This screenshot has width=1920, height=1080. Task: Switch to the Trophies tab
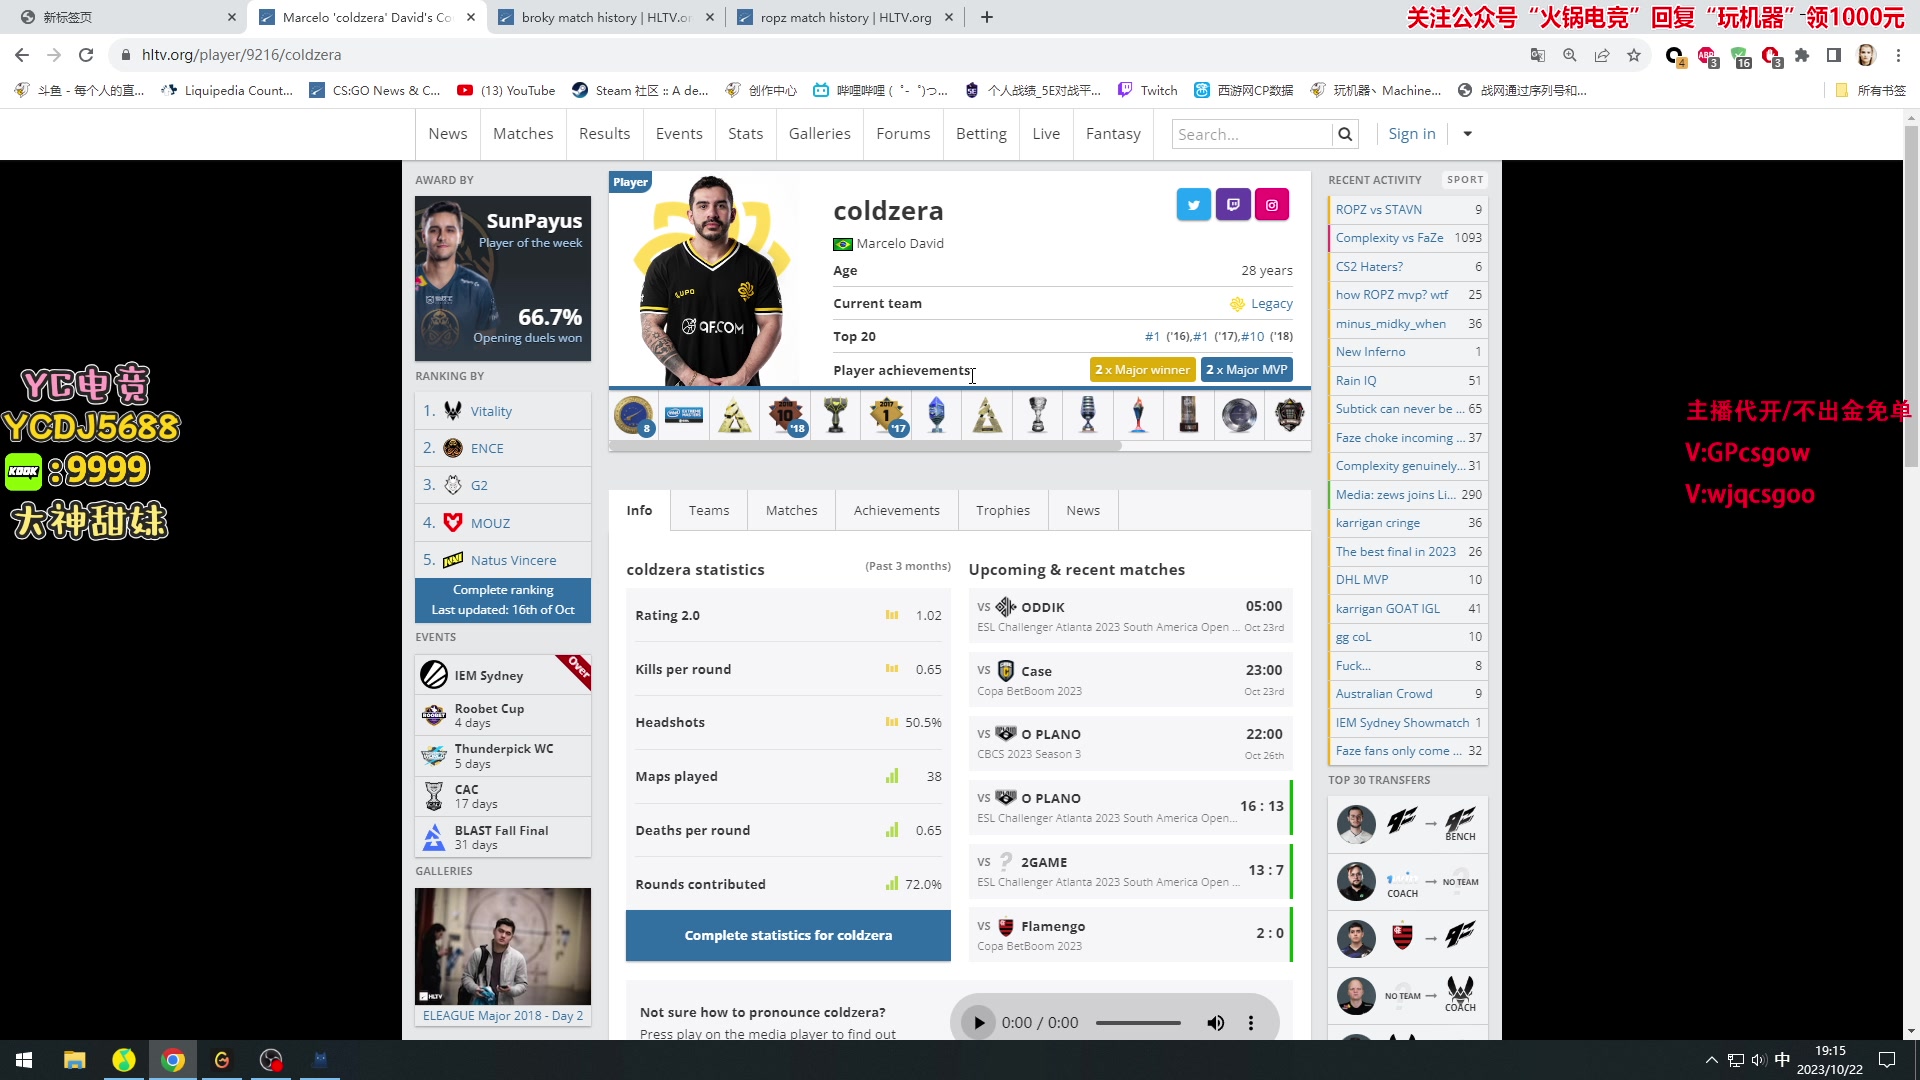point(1003,510)
